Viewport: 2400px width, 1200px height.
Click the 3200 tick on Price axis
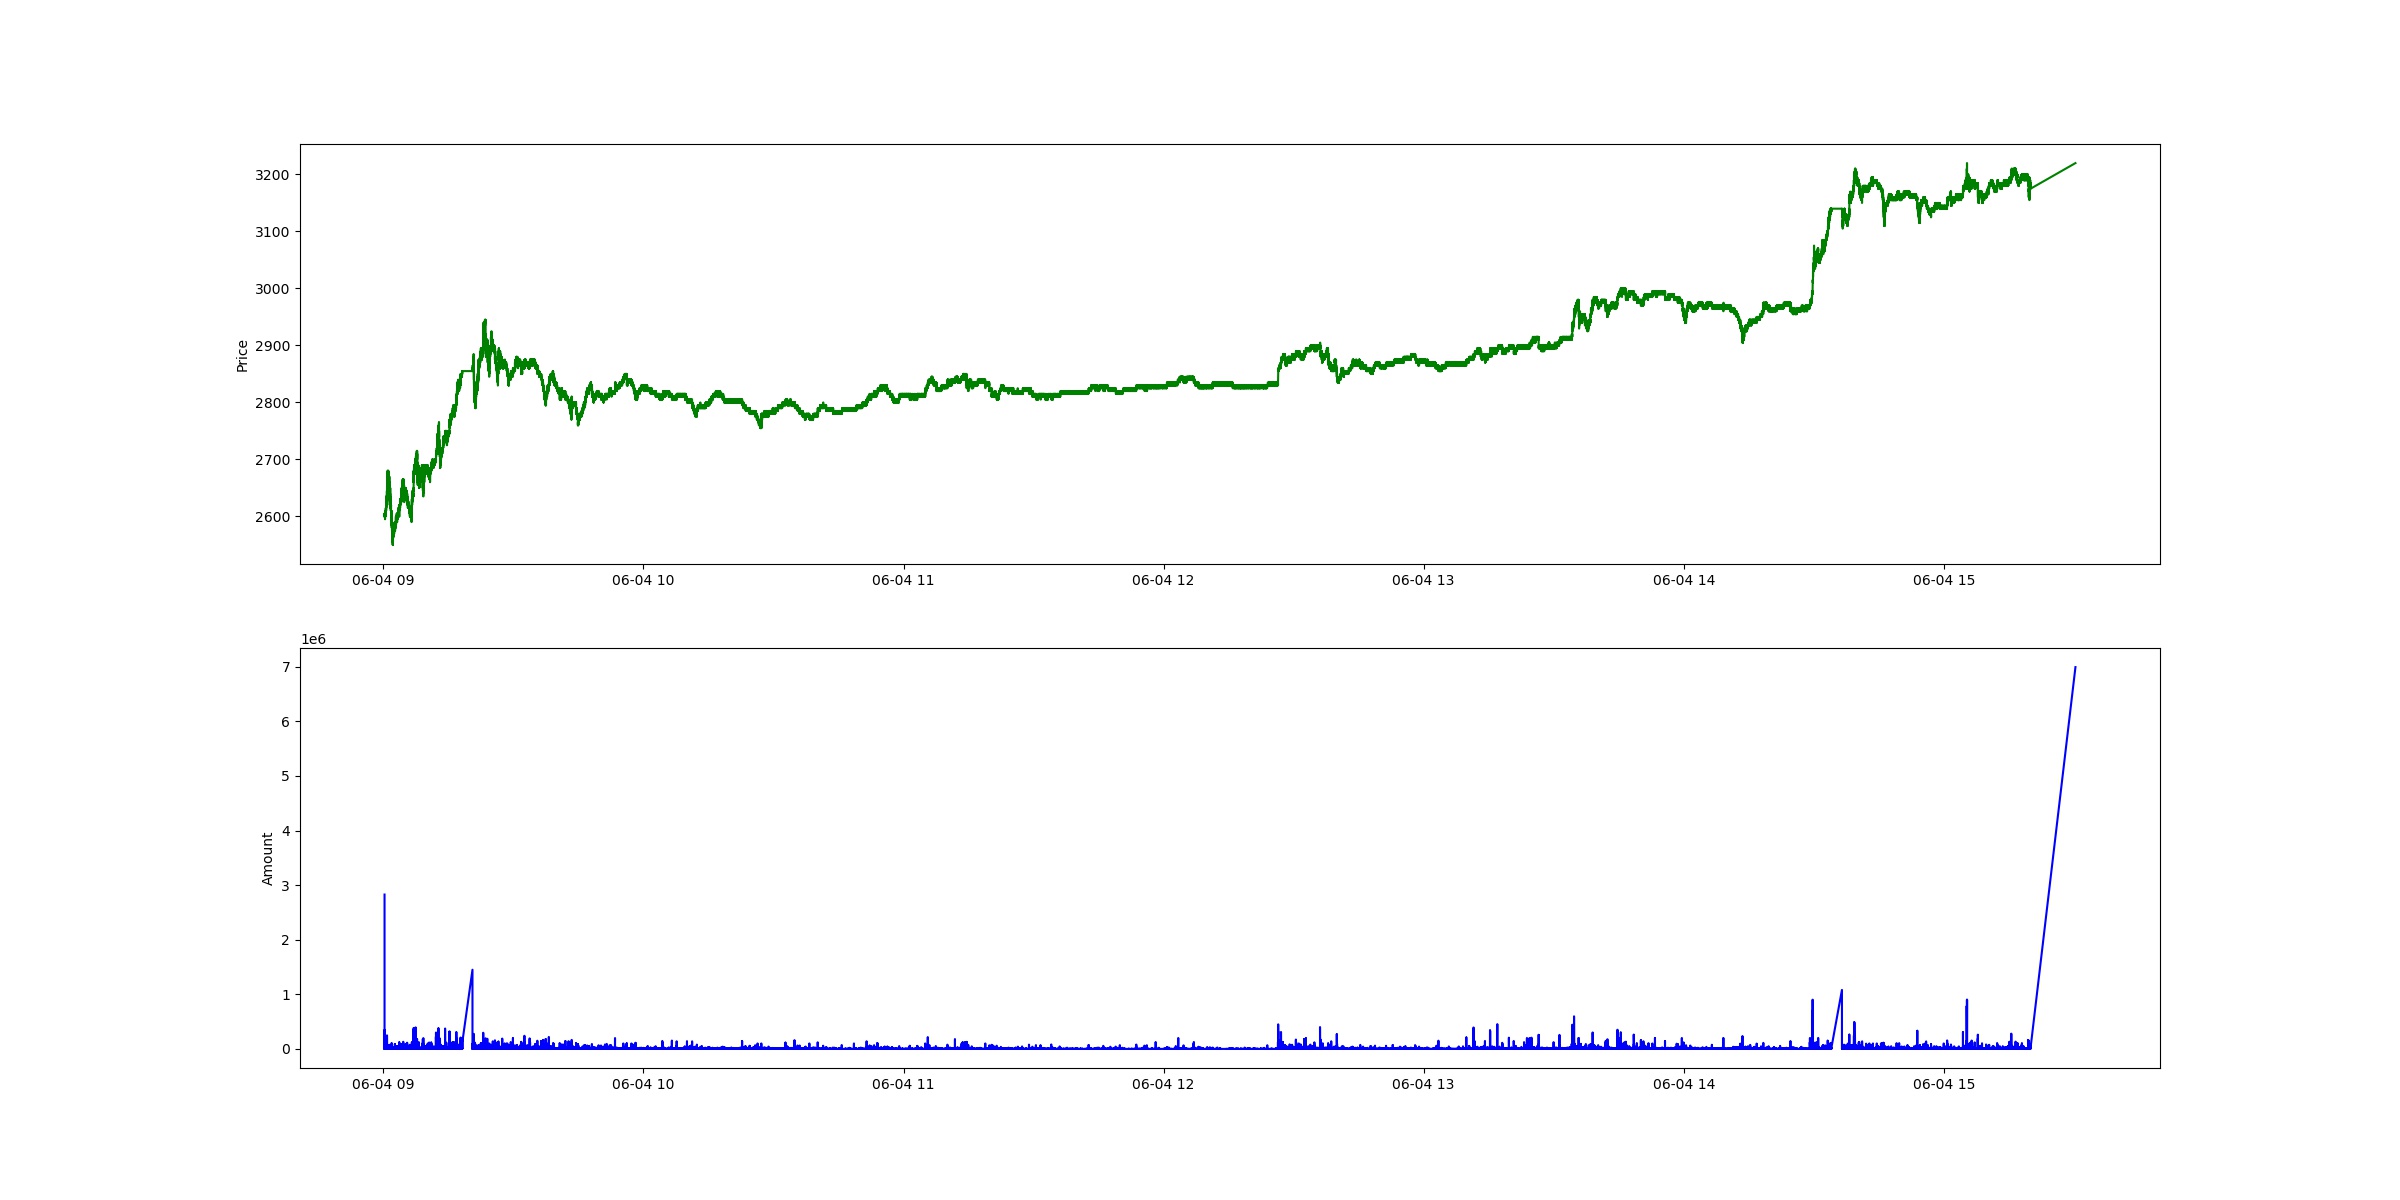[272, 175]
